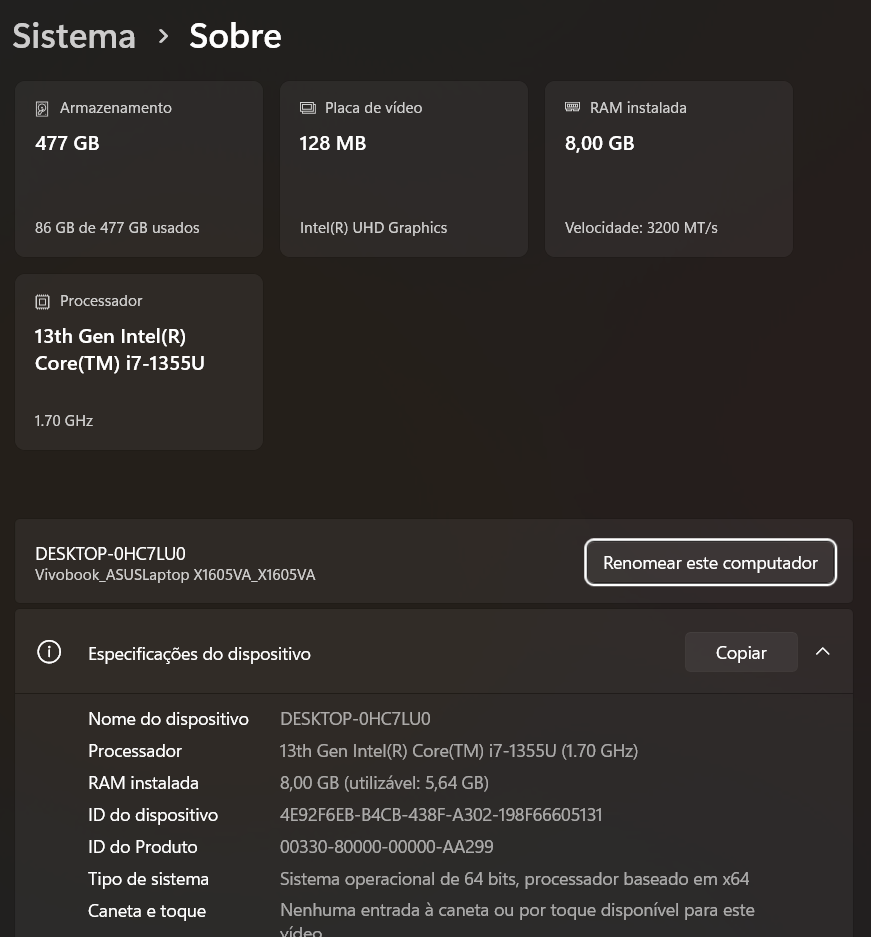Click the Velocidade: 3200 MT/s text
This screenshot has height=937, width=871.
[641, 228]
